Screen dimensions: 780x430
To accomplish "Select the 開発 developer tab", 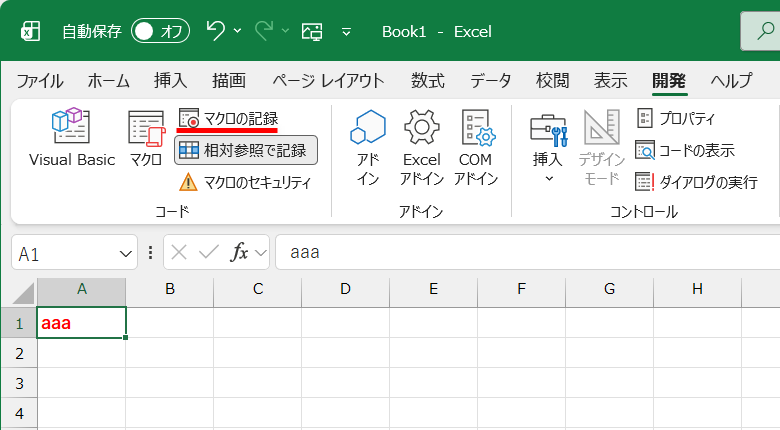I will pos(669,80).
